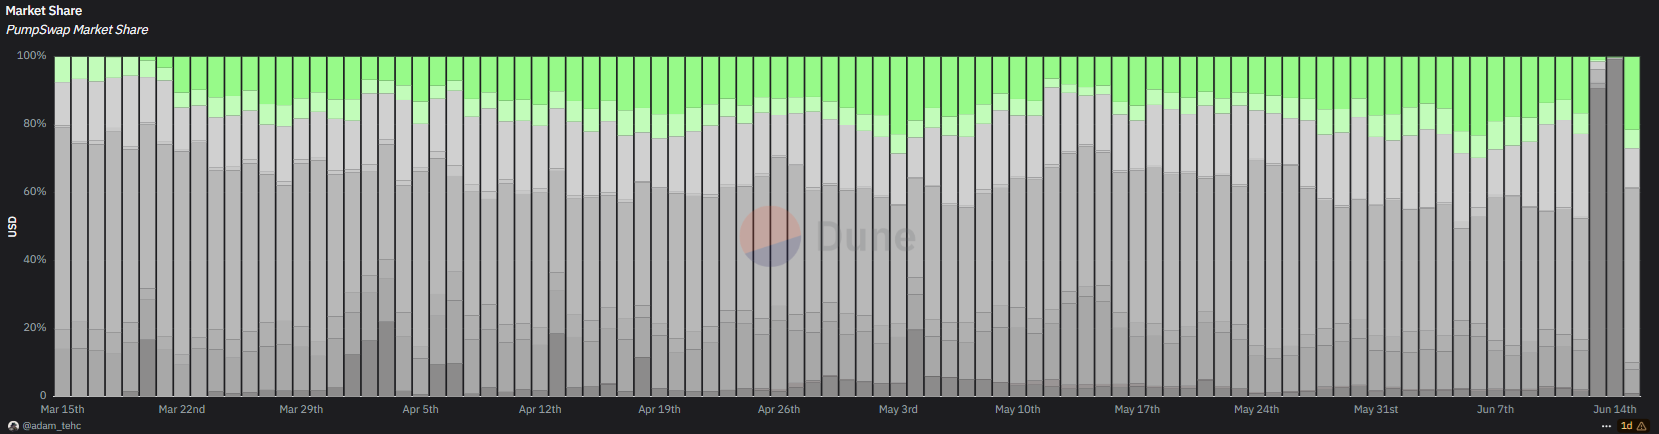Click the Apr 26th axis label

click(779, 409)
